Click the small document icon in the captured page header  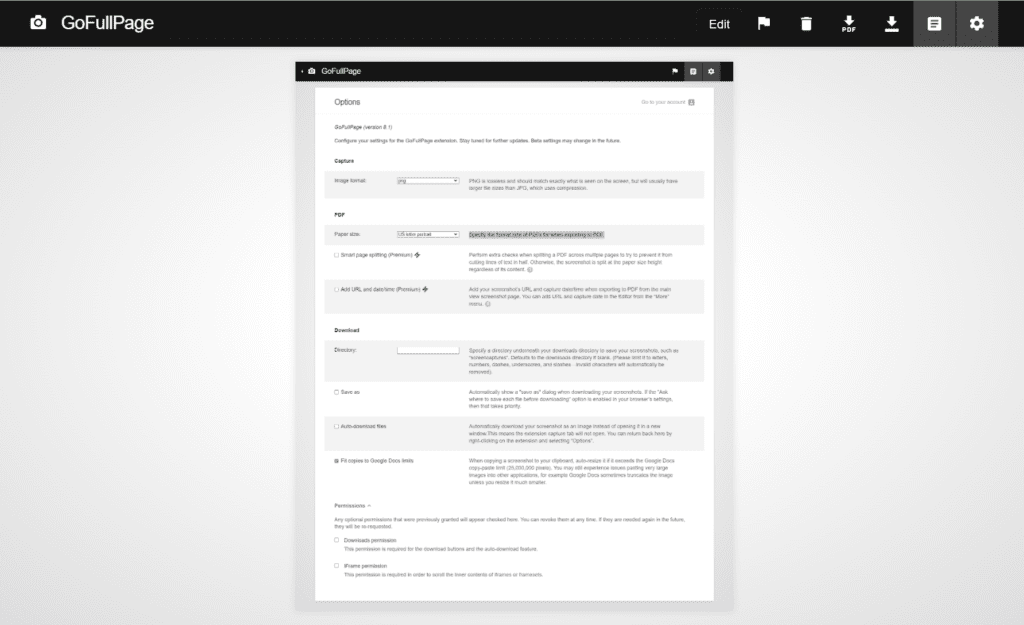pyautogui.click(x=693, y=71)
